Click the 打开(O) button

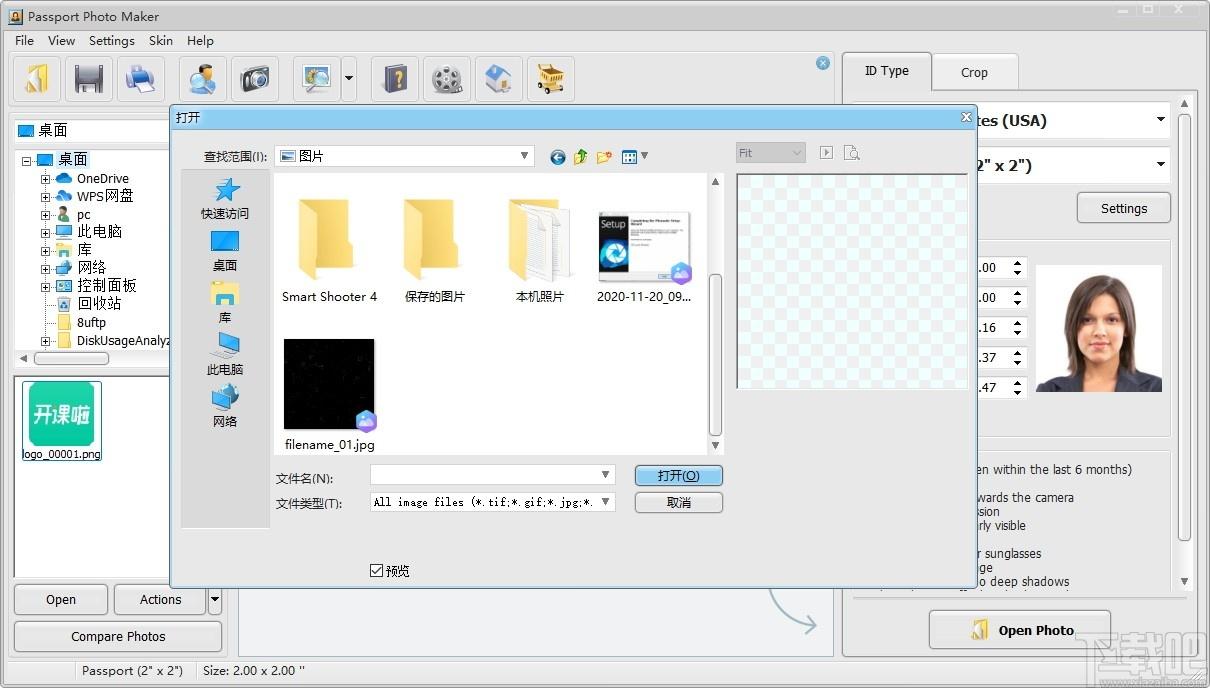(678, 476)
